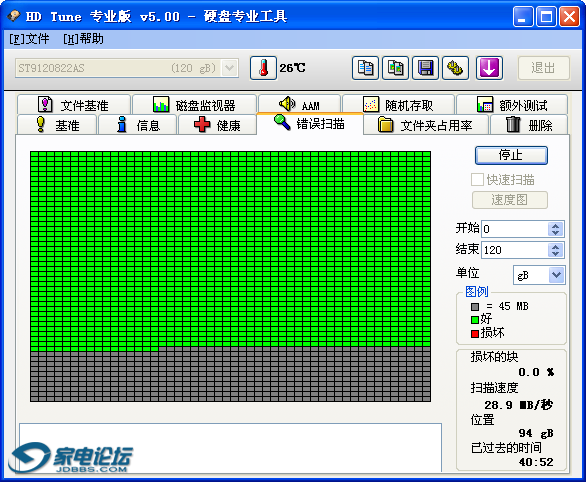Open the 单位 gB unit dropdown
Image resolution: width=586 pixels, height=482 pixels.
556,275
